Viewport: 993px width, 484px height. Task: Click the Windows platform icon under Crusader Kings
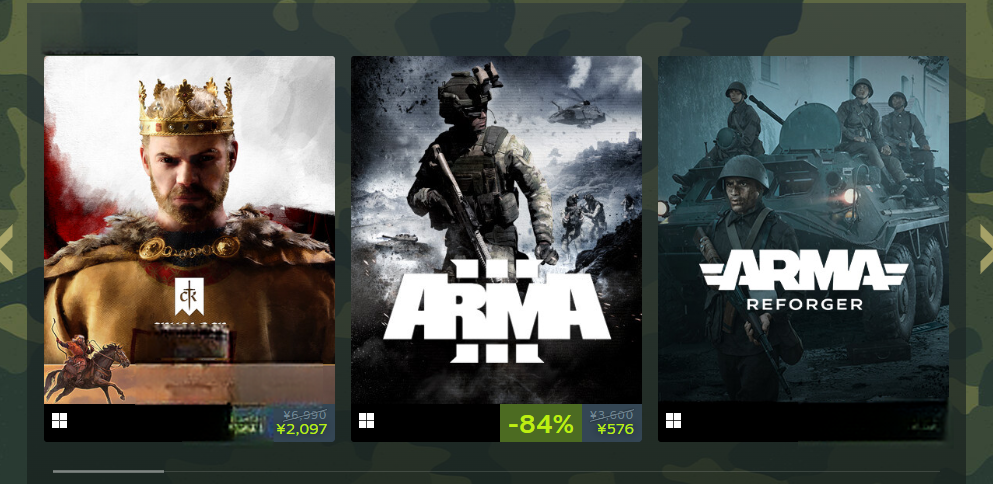60,421
